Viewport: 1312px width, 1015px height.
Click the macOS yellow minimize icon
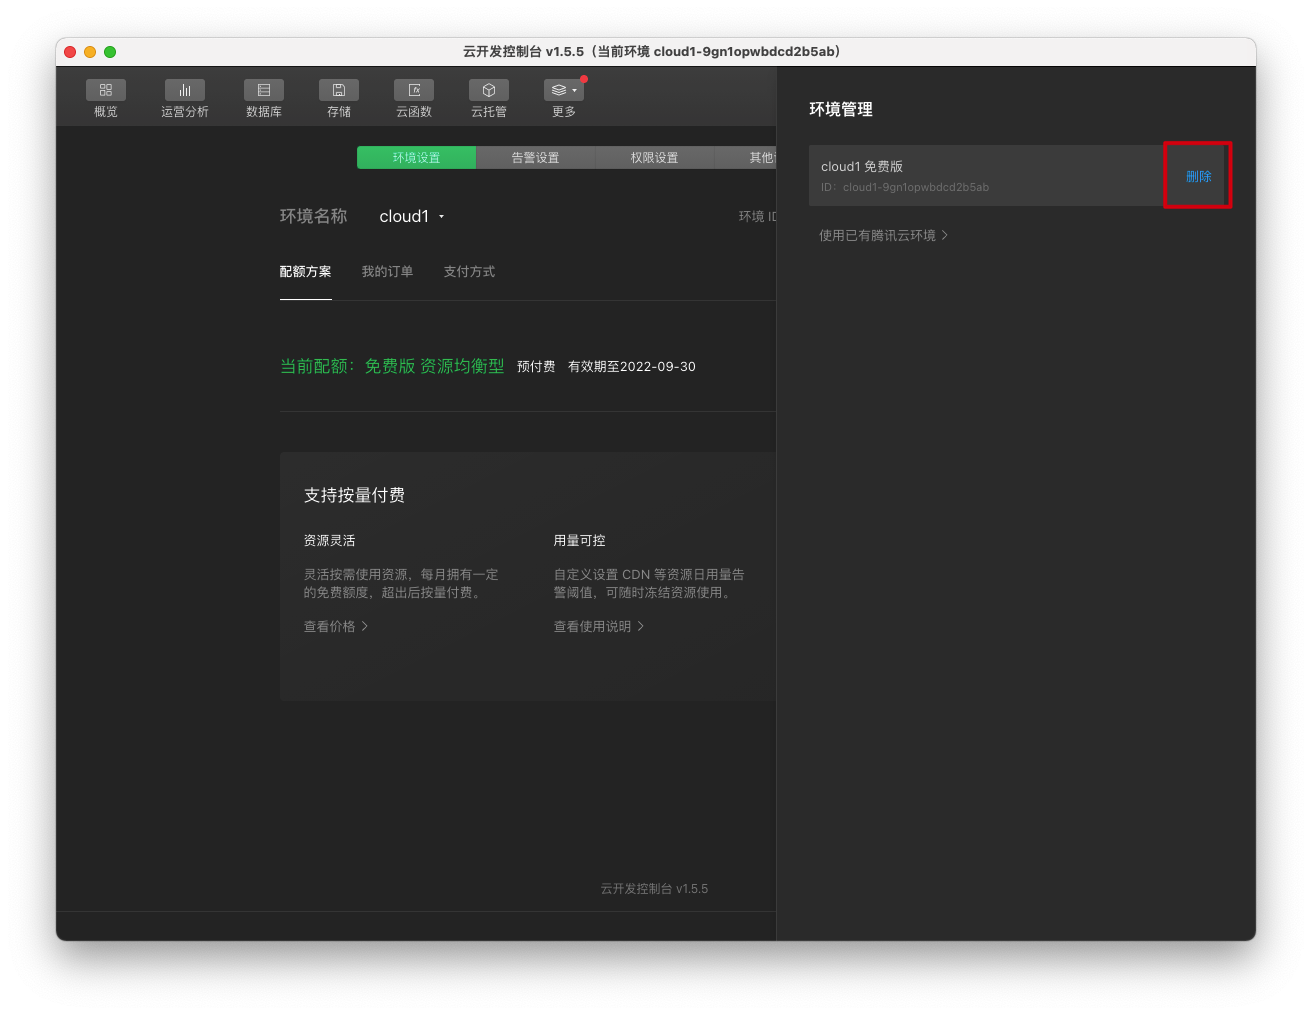(x=89, y=50)
